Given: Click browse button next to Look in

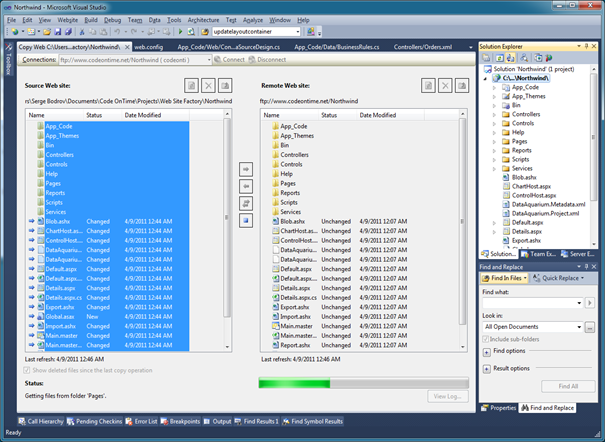Looking at the screenshot, I should pos(592,327).
